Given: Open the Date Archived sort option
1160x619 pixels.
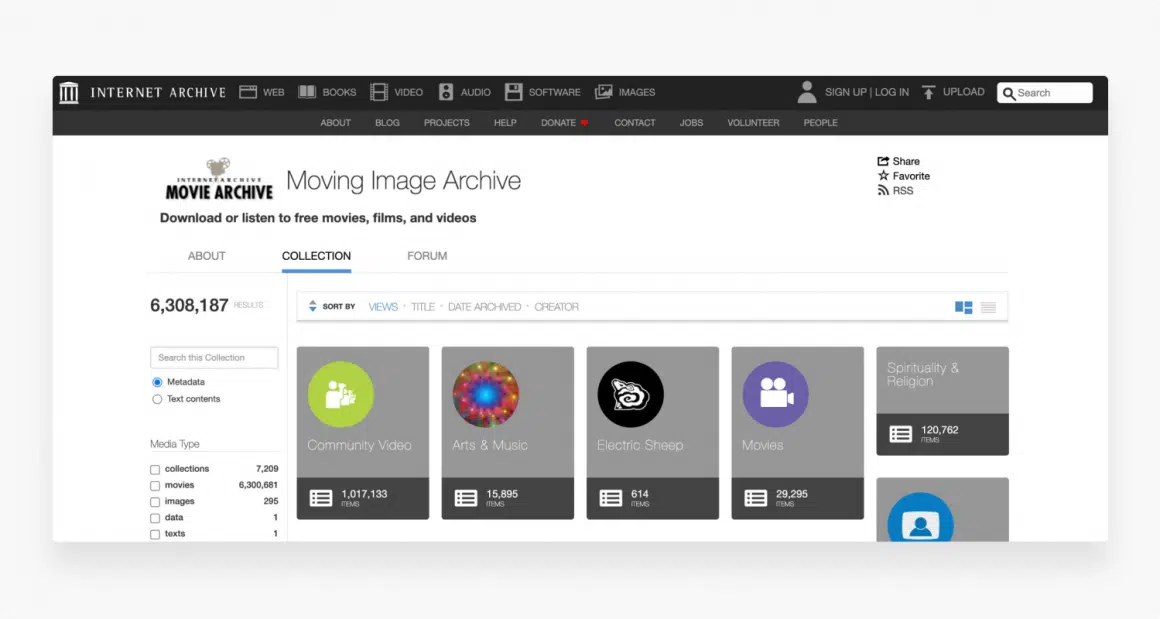Looking at the screenshot, I should (484, 307).
